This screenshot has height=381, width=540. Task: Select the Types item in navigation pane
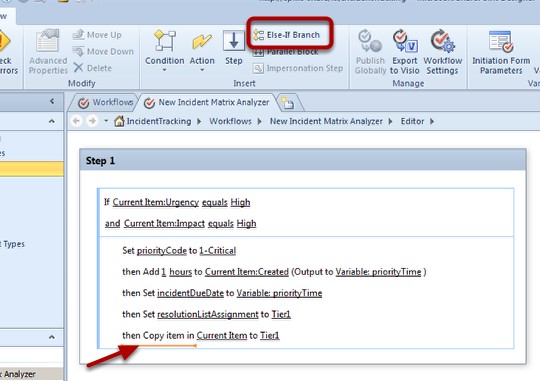pyautogui.click(x=12, y=244)
